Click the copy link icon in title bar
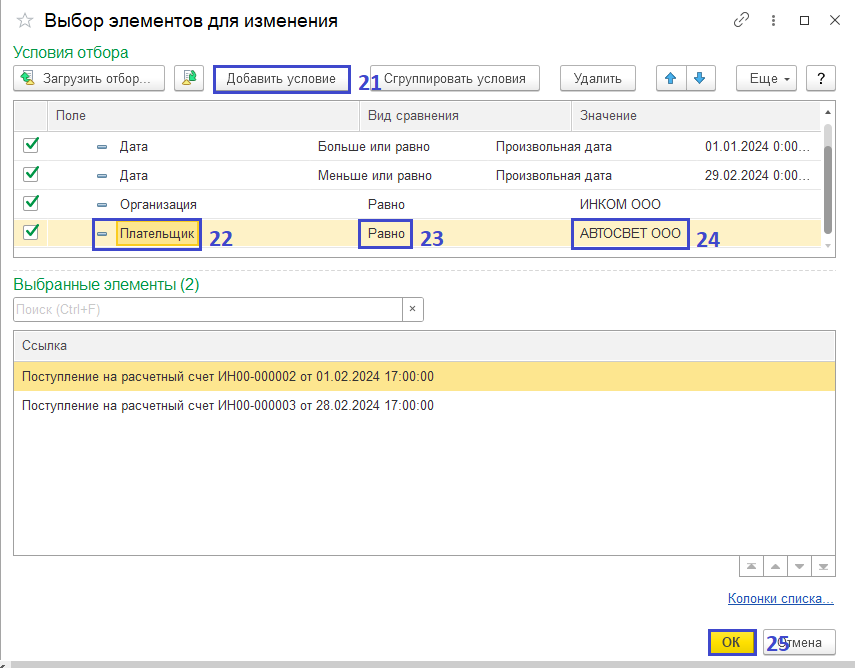The image size is (855, 668). coord(741,20)
